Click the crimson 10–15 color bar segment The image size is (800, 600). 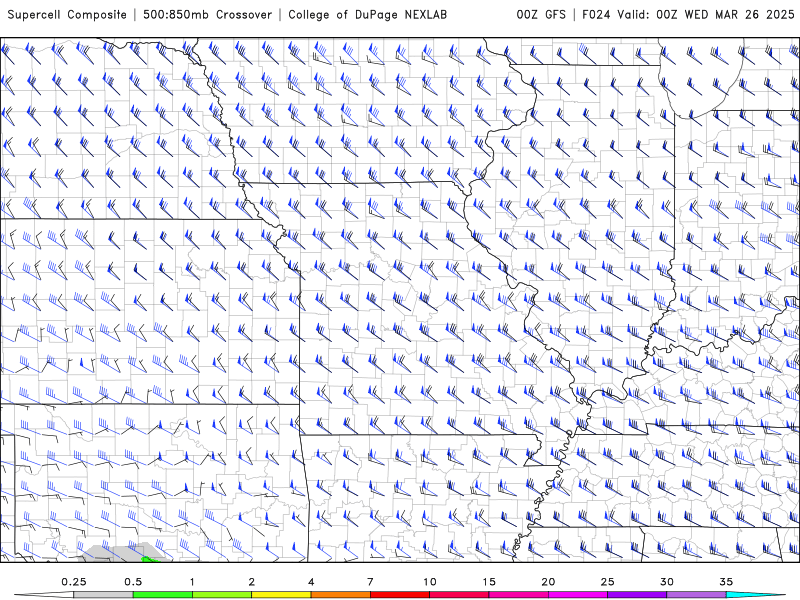coord(459,595)
